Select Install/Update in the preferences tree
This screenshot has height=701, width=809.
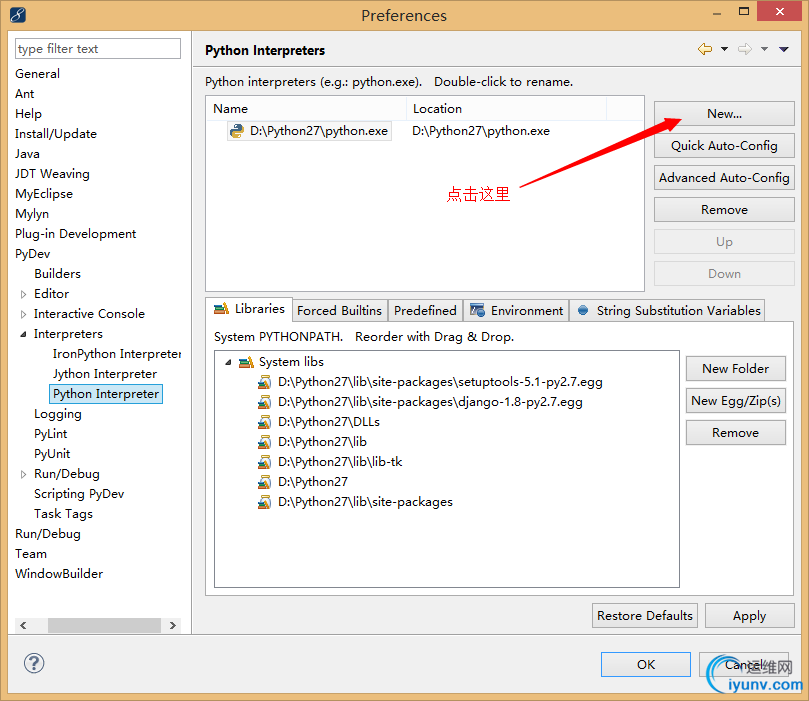(56, 134)
